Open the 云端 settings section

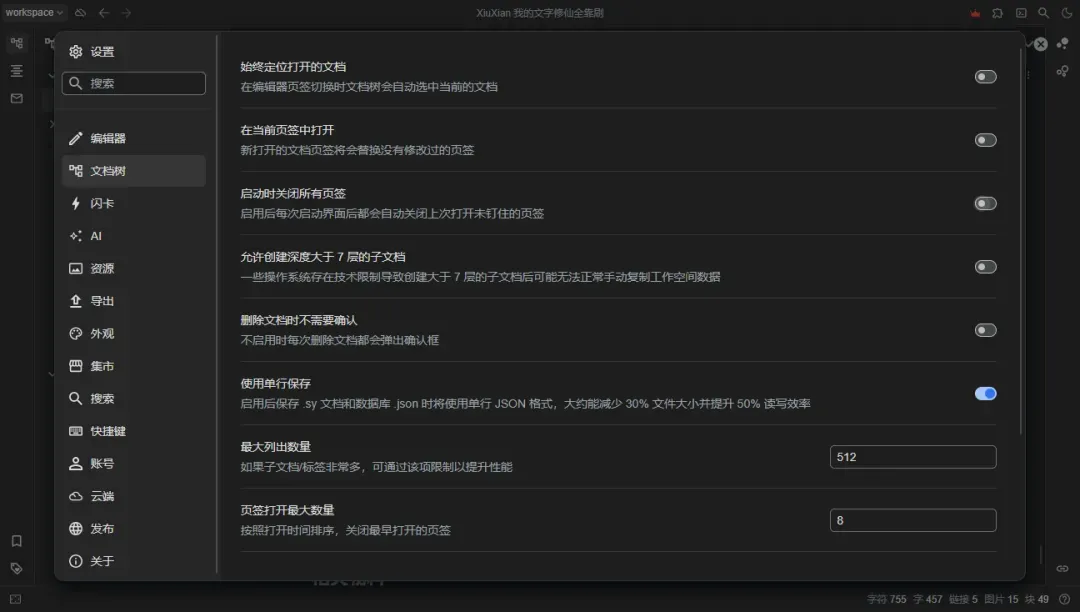134,496
